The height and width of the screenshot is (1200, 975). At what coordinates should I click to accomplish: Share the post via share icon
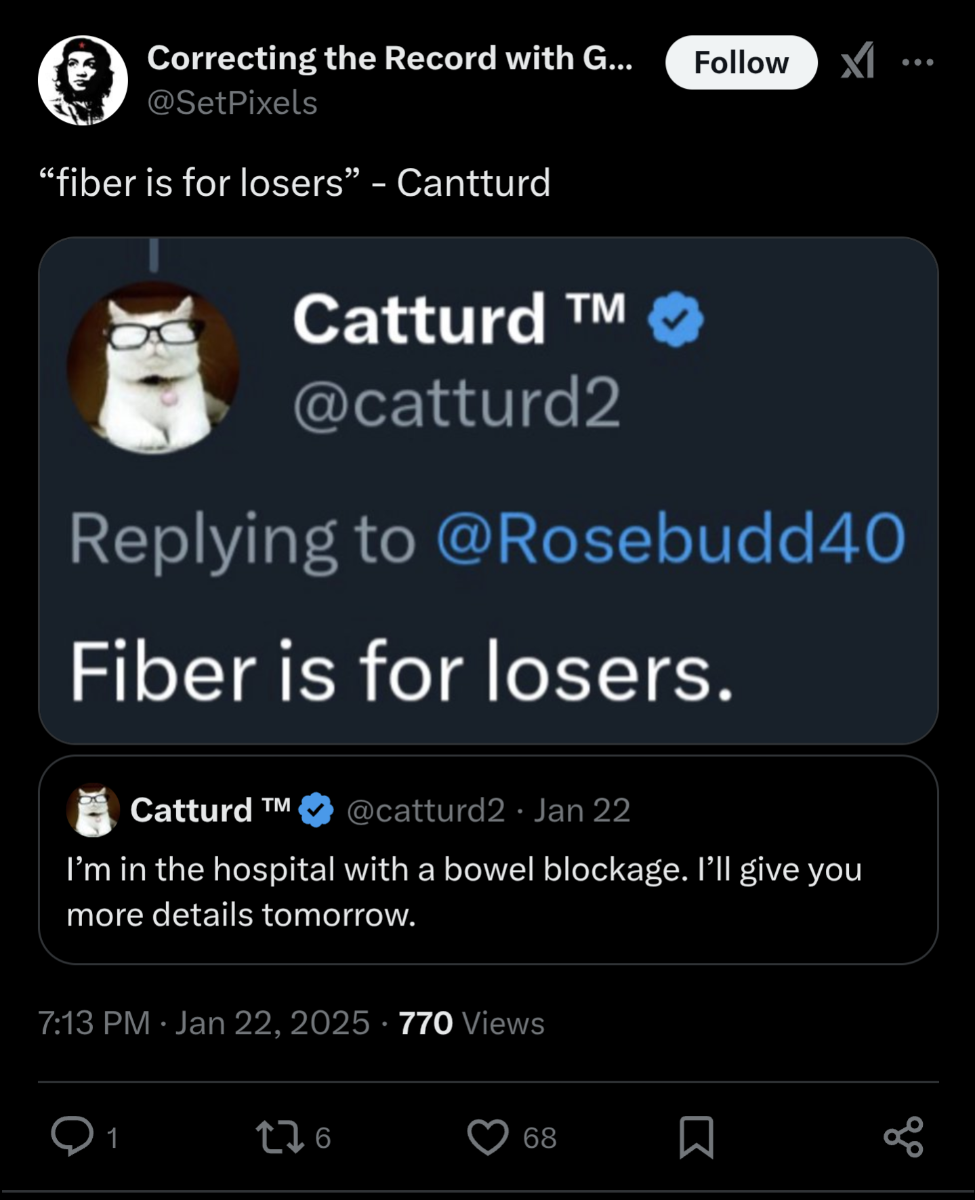tap(903, 1137)
